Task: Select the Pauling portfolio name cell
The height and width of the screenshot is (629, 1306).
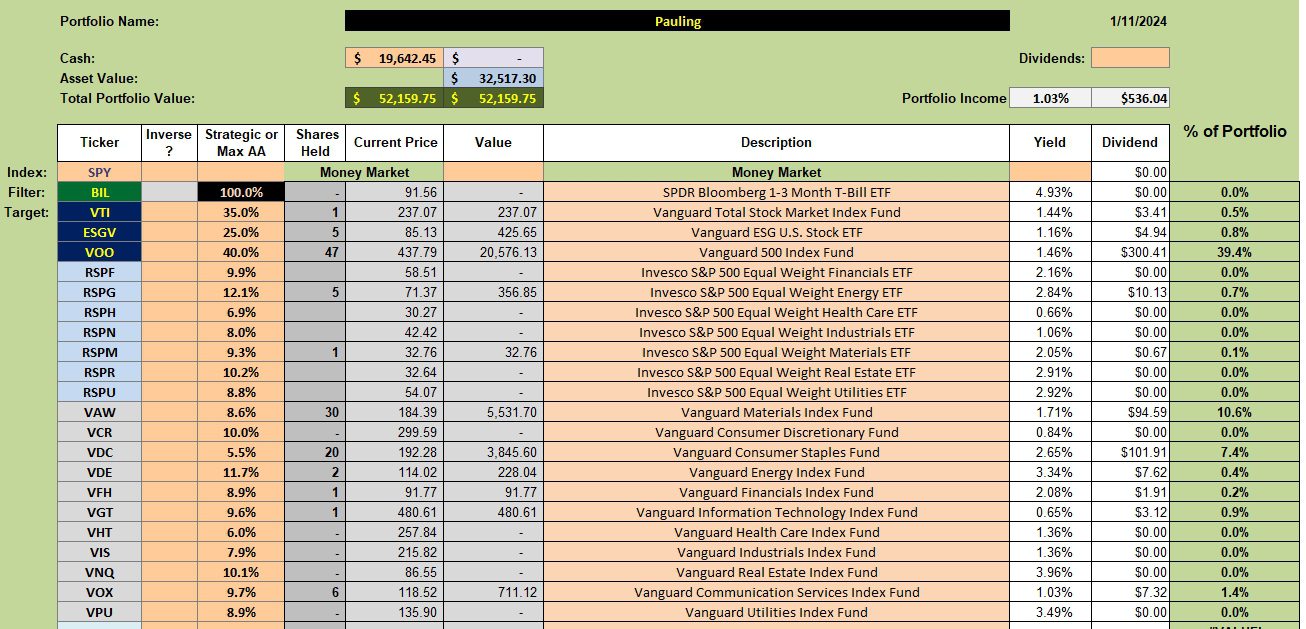Action: pos(677,21)
